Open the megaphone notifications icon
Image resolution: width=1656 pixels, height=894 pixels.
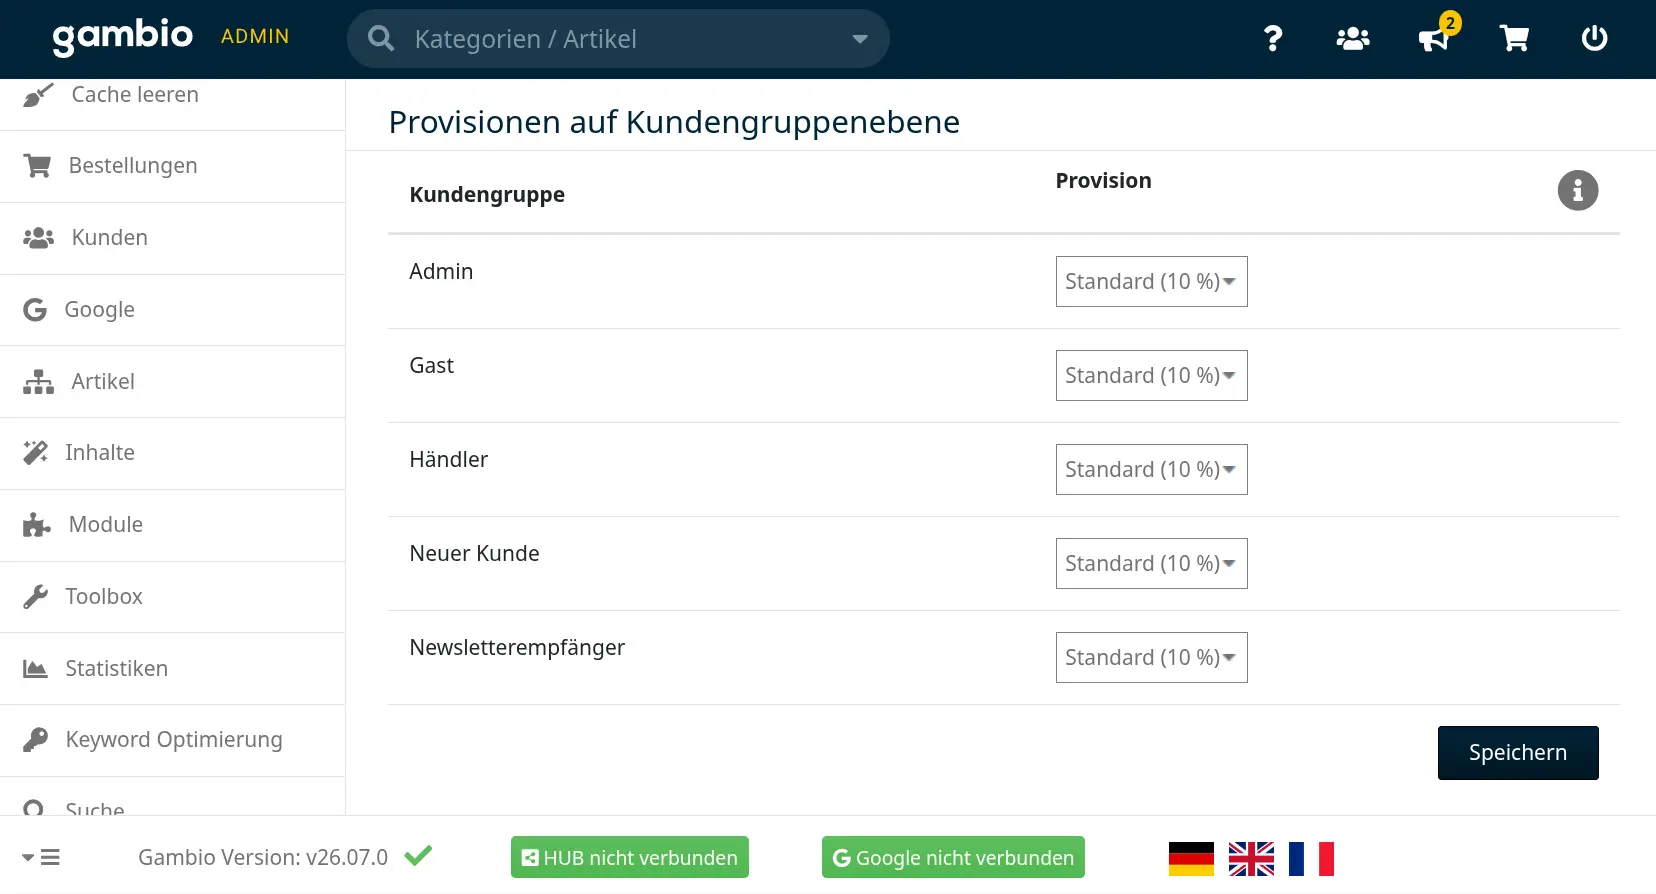click(1434, 39)
